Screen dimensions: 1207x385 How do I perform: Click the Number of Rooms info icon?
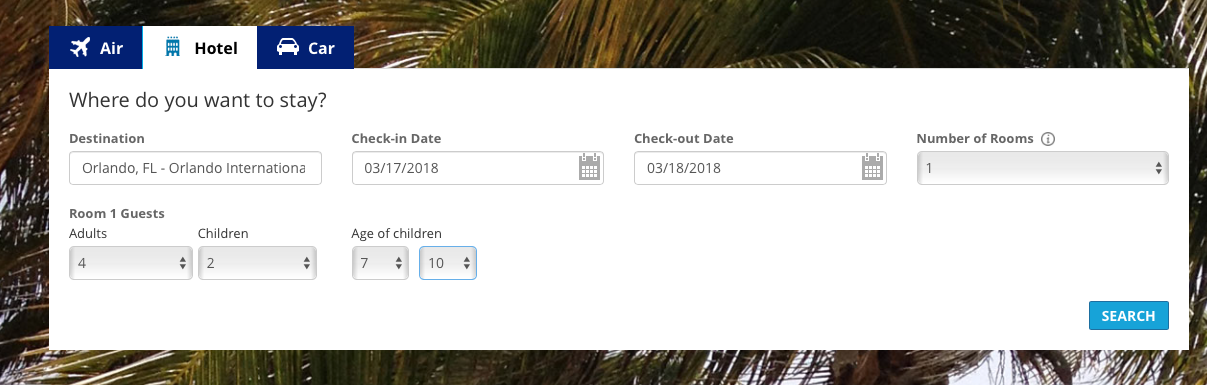(1048, 139)
